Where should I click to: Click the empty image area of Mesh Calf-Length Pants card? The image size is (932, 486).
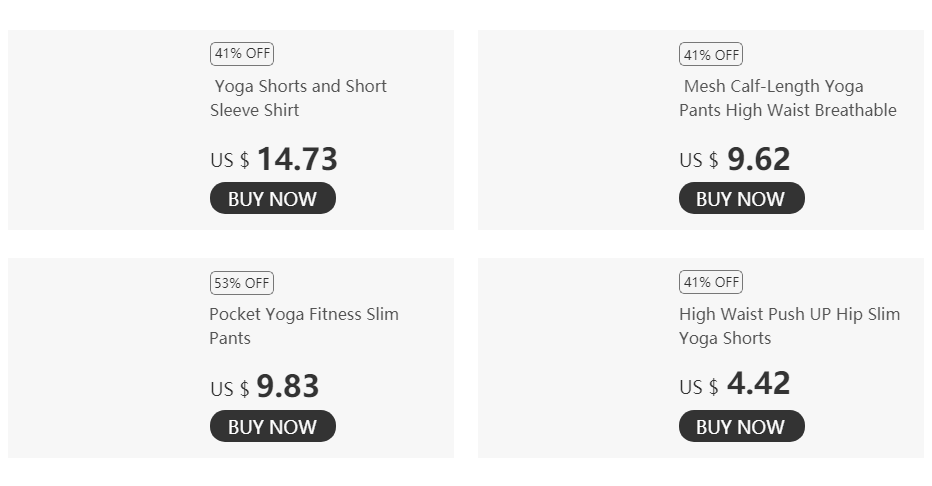(575, 130)
